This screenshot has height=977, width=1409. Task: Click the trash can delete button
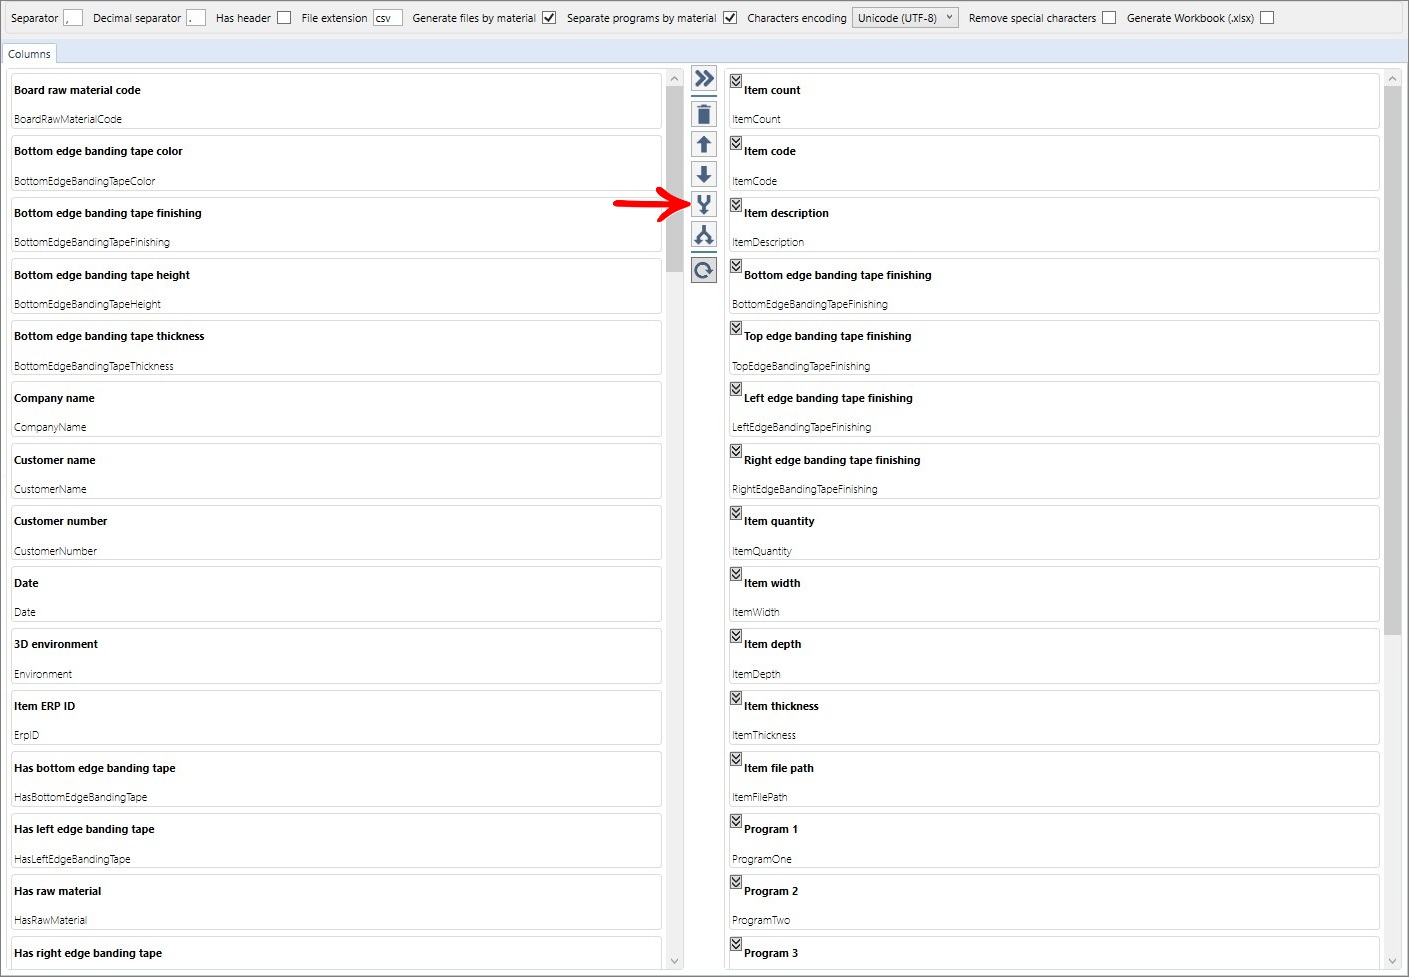(x=704, y=114)
